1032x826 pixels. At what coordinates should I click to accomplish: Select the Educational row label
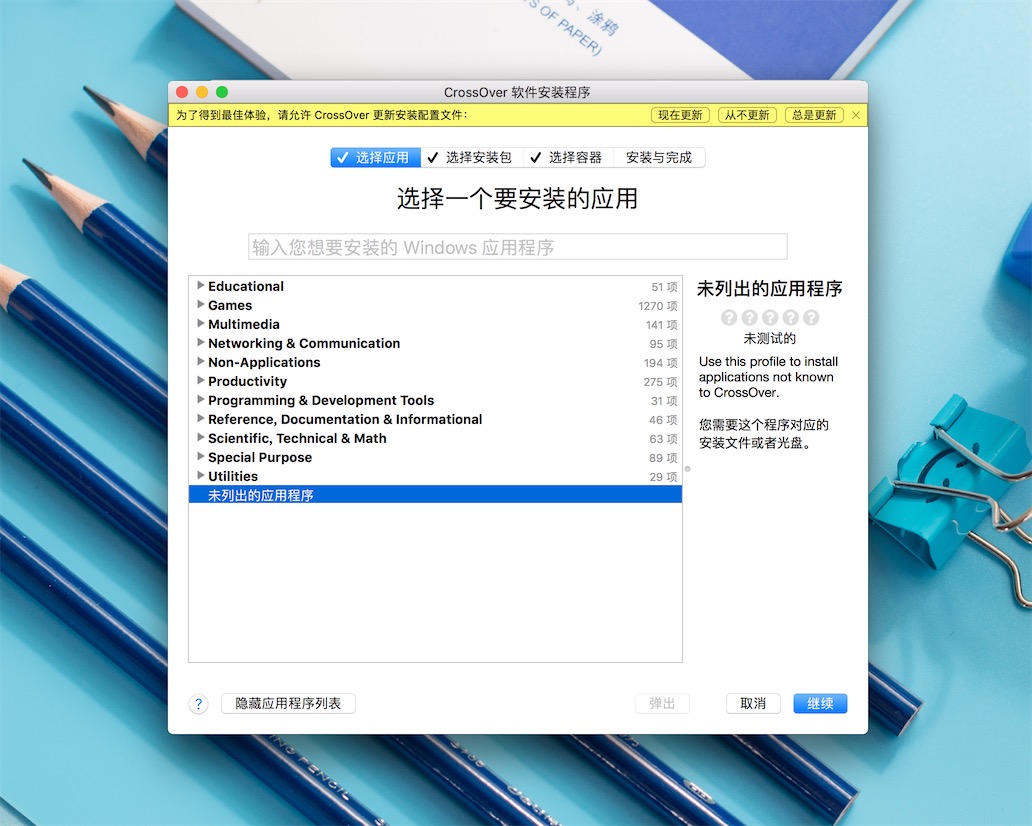pyautogui.click(x=246, y=286)
